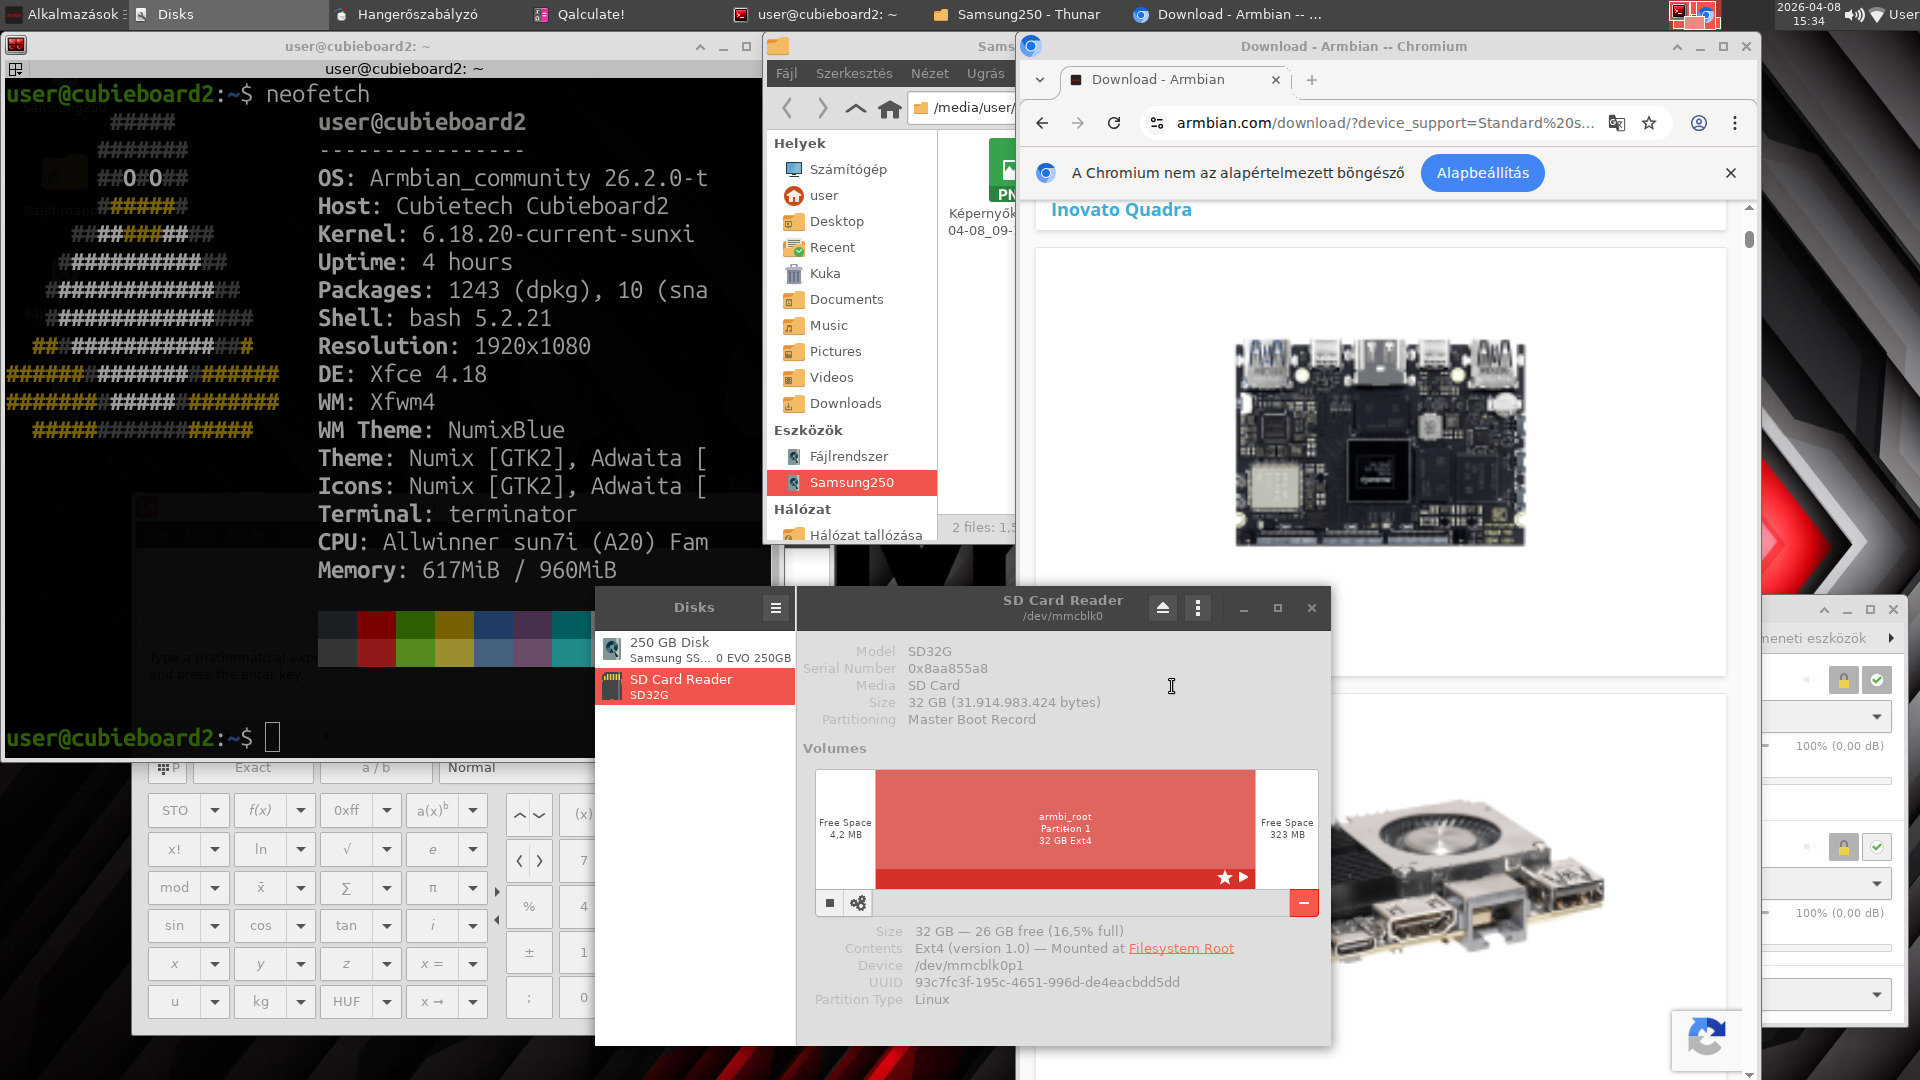Image resolution: width=1920 pixels, height=1080 pixels.
Task: Click the unmount (stop) partition button
Action: 830,903
